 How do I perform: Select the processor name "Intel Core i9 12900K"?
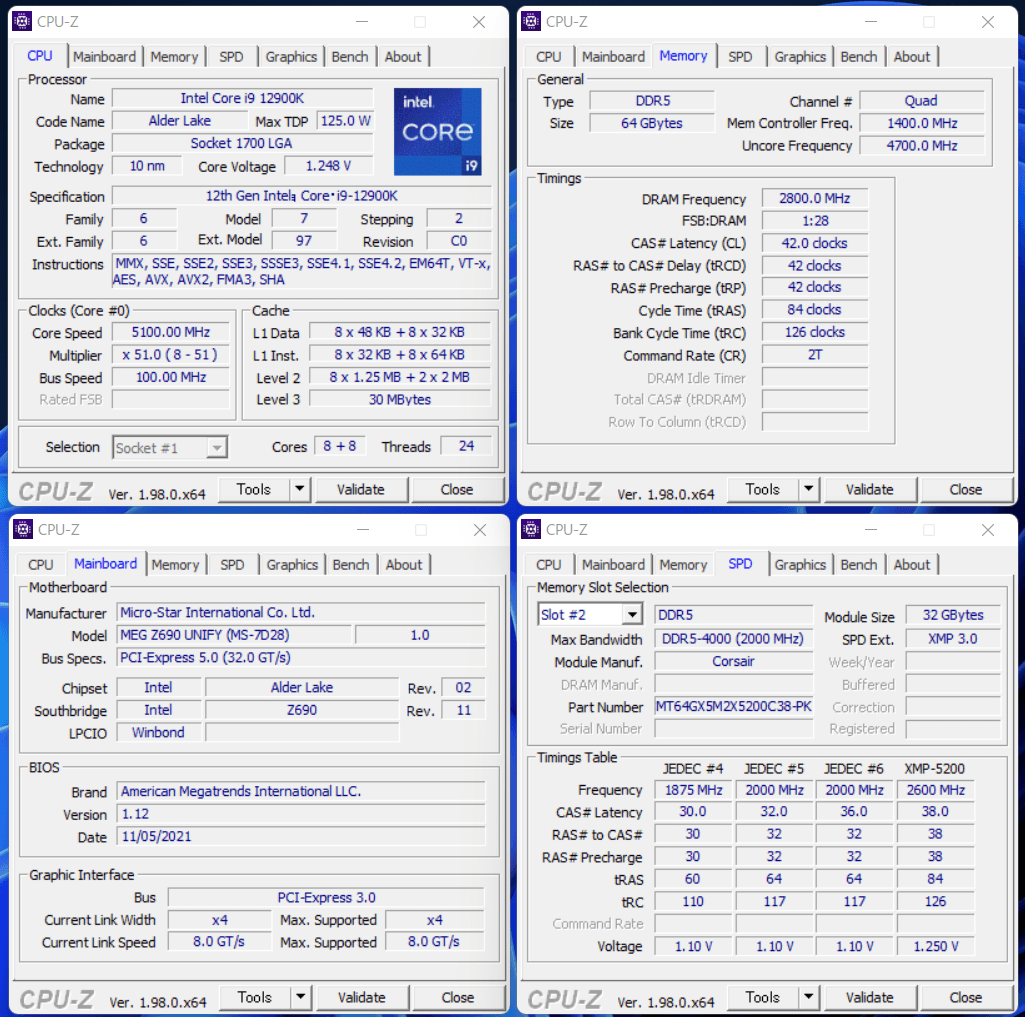pos(243,98)
